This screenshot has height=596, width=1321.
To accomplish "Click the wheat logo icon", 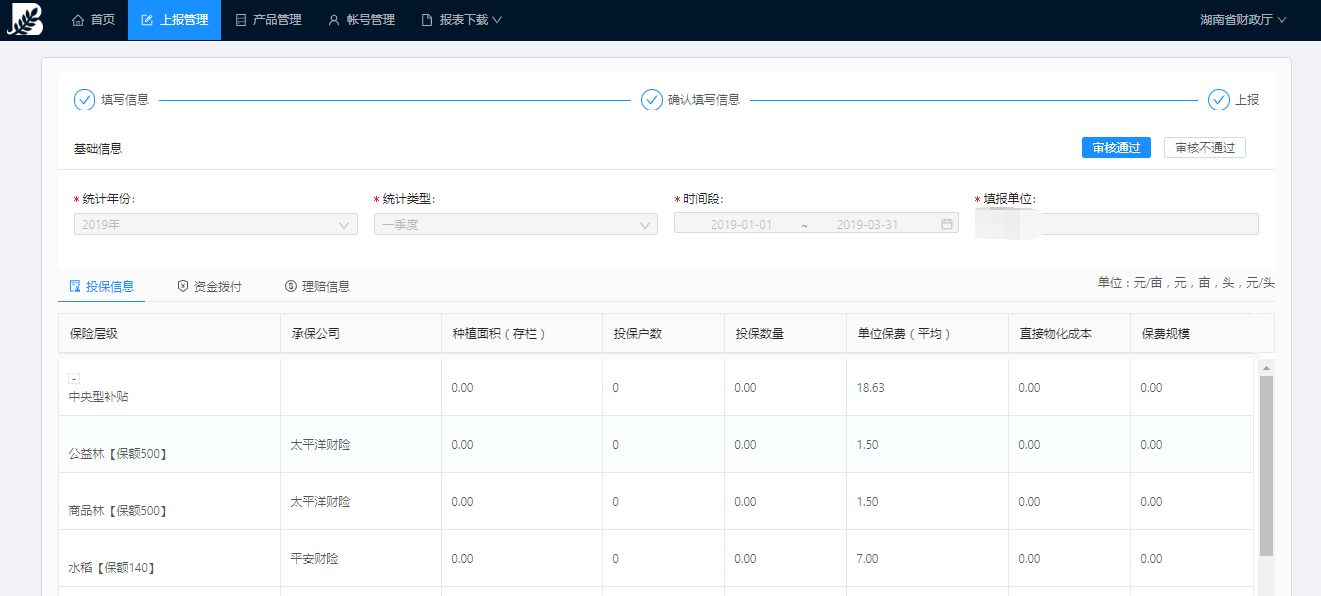I will [x=25, y=20].
